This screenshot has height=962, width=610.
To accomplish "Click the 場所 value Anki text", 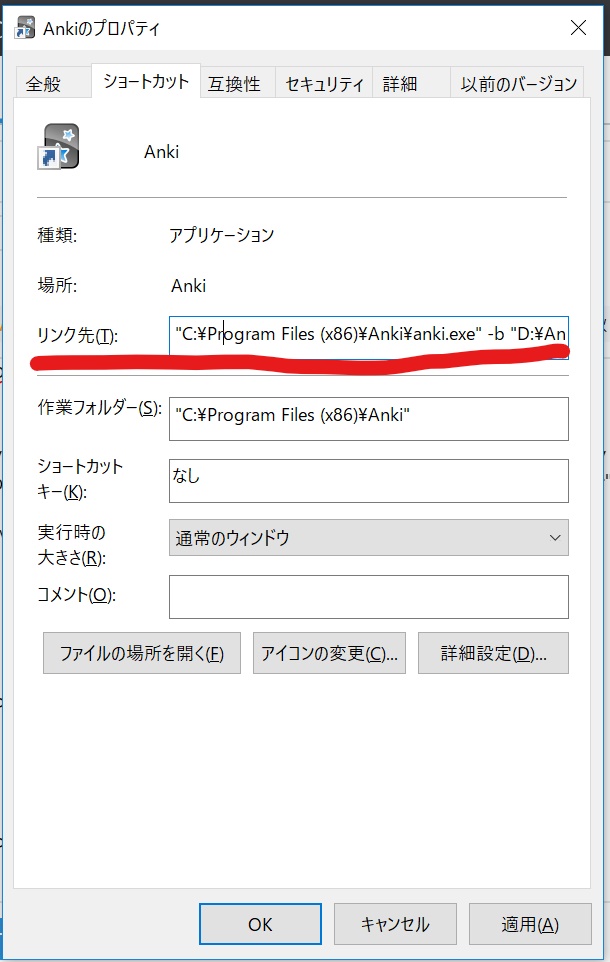I will tap(188, 286).
